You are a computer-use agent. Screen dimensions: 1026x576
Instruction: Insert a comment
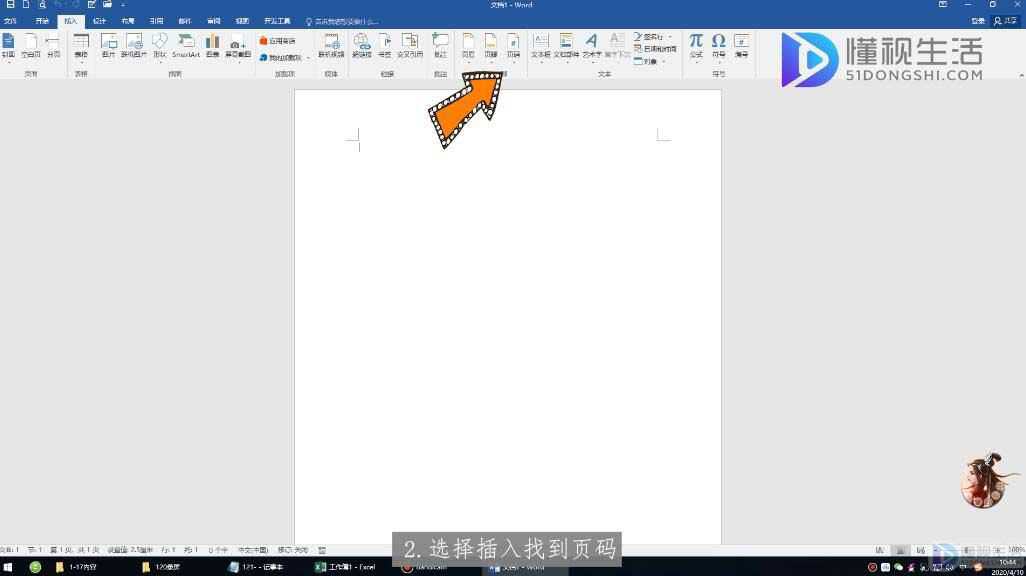pyautogui.click(x=440, y=46)
